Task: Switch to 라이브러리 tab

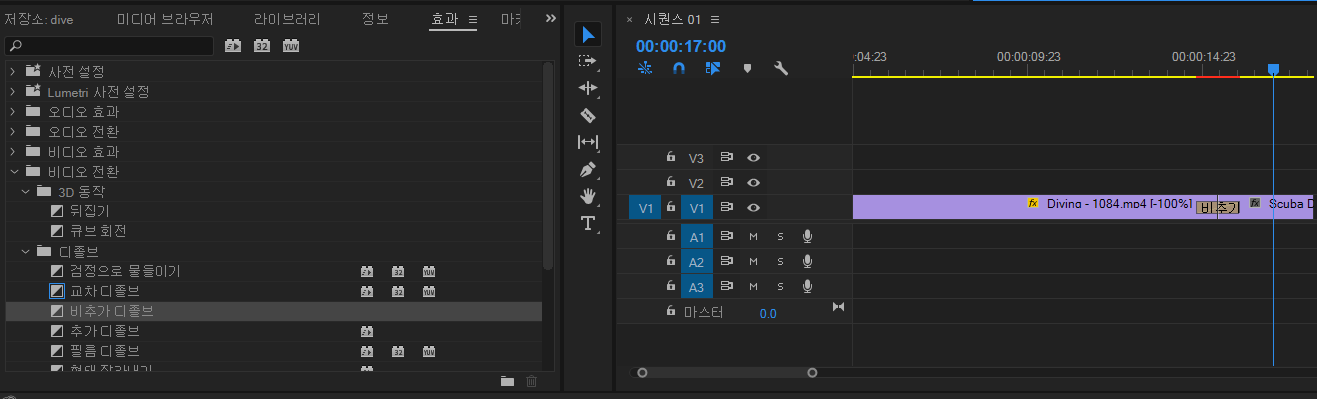Action: pos(287,19)
